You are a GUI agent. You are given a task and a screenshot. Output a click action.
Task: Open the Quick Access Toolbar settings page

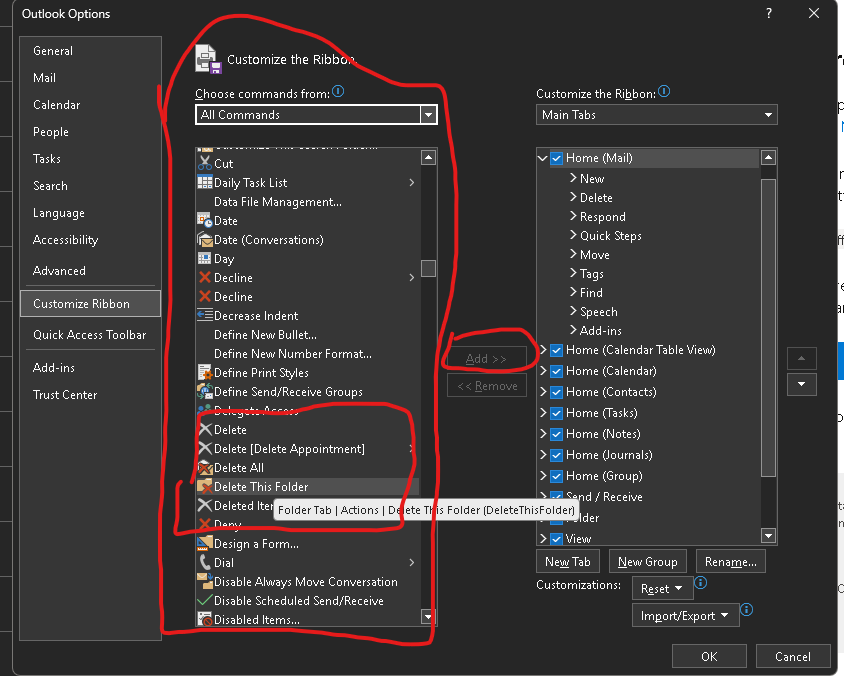(89, 335)
